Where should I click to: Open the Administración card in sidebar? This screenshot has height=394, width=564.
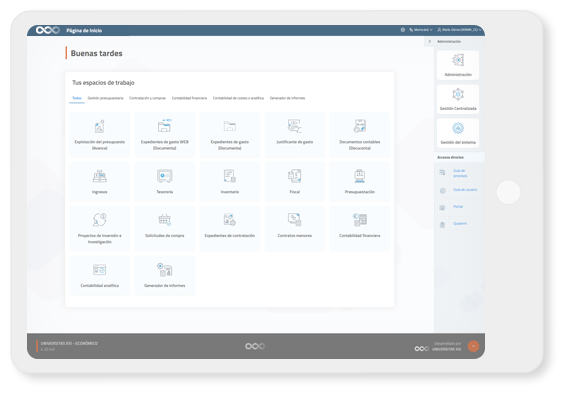(458, 65)
